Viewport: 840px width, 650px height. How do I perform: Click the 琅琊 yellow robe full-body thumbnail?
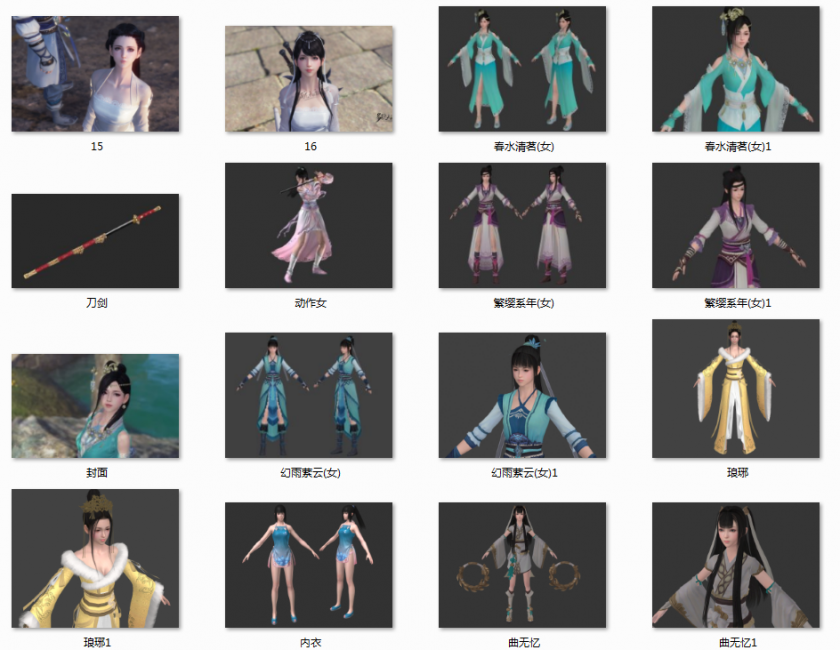(x=736, y=388)
